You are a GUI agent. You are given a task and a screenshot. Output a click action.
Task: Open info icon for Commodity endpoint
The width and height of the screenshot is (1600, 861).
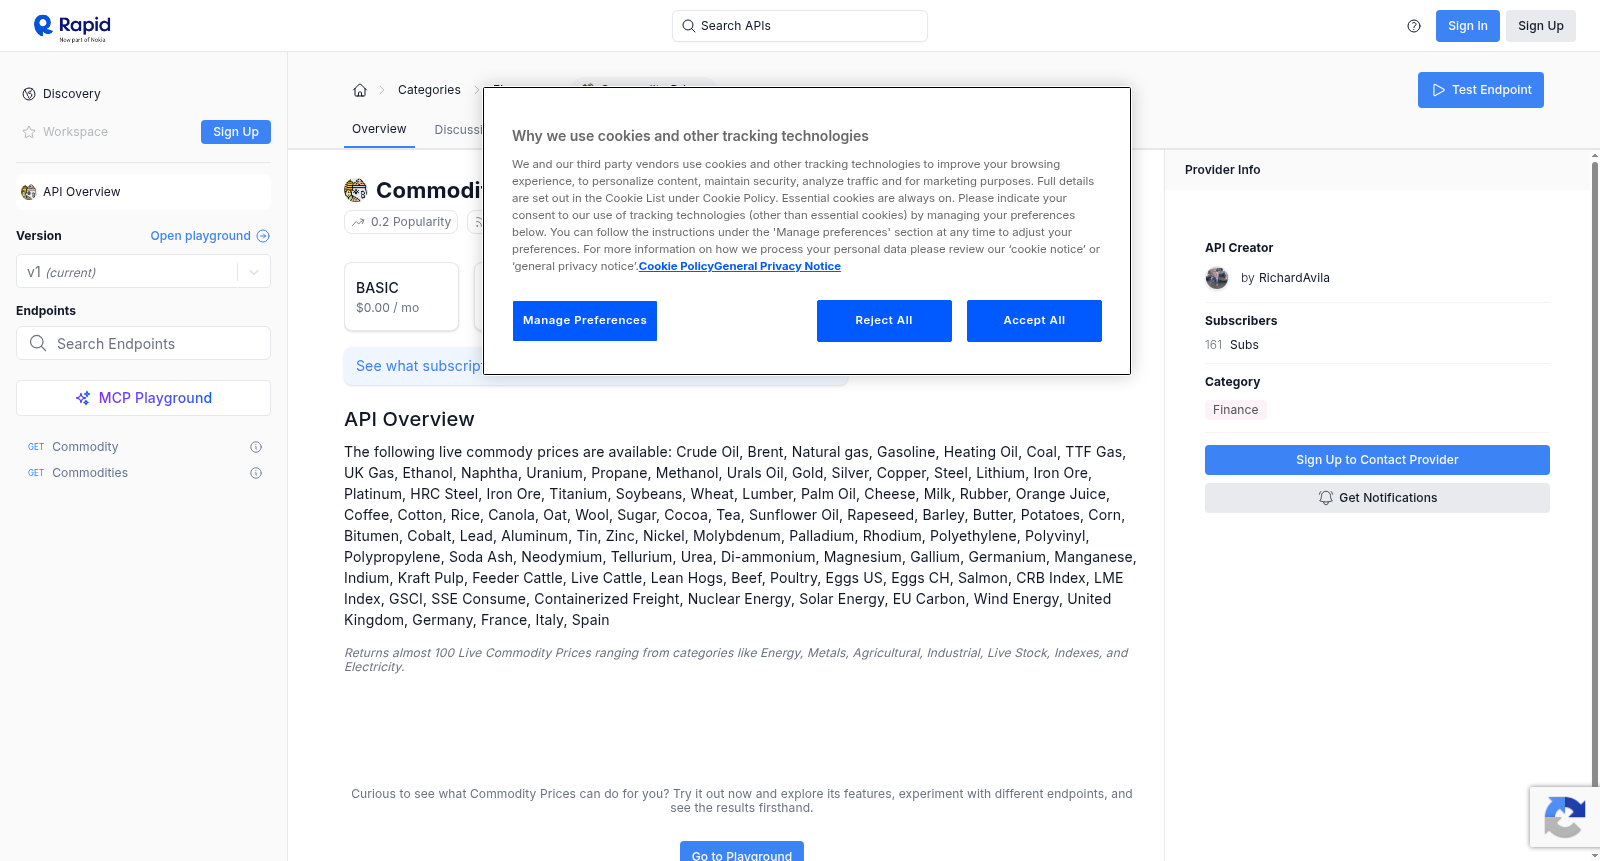(x=256, y=447)
